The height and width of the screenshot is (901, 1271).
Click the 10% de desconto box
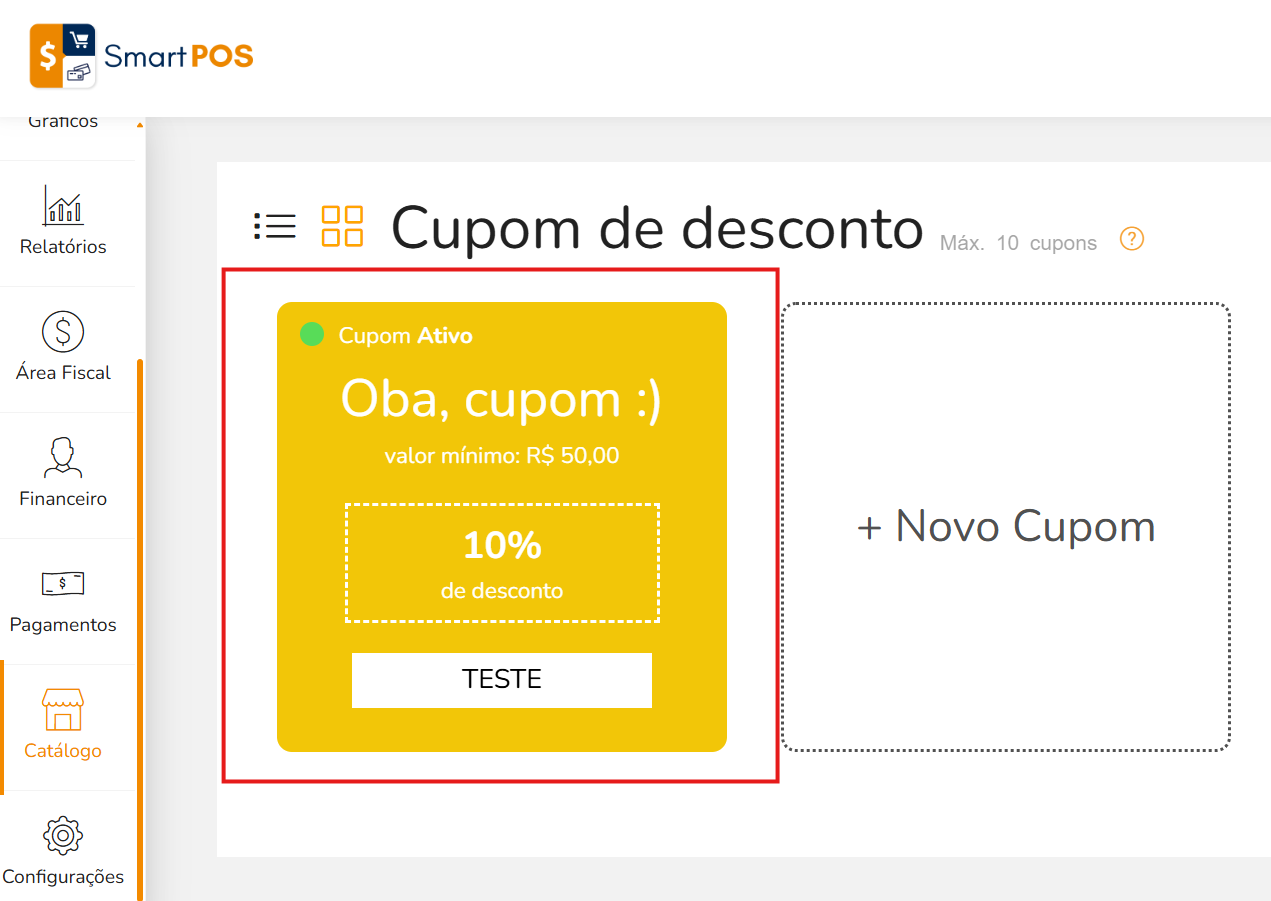coord(502,563)
